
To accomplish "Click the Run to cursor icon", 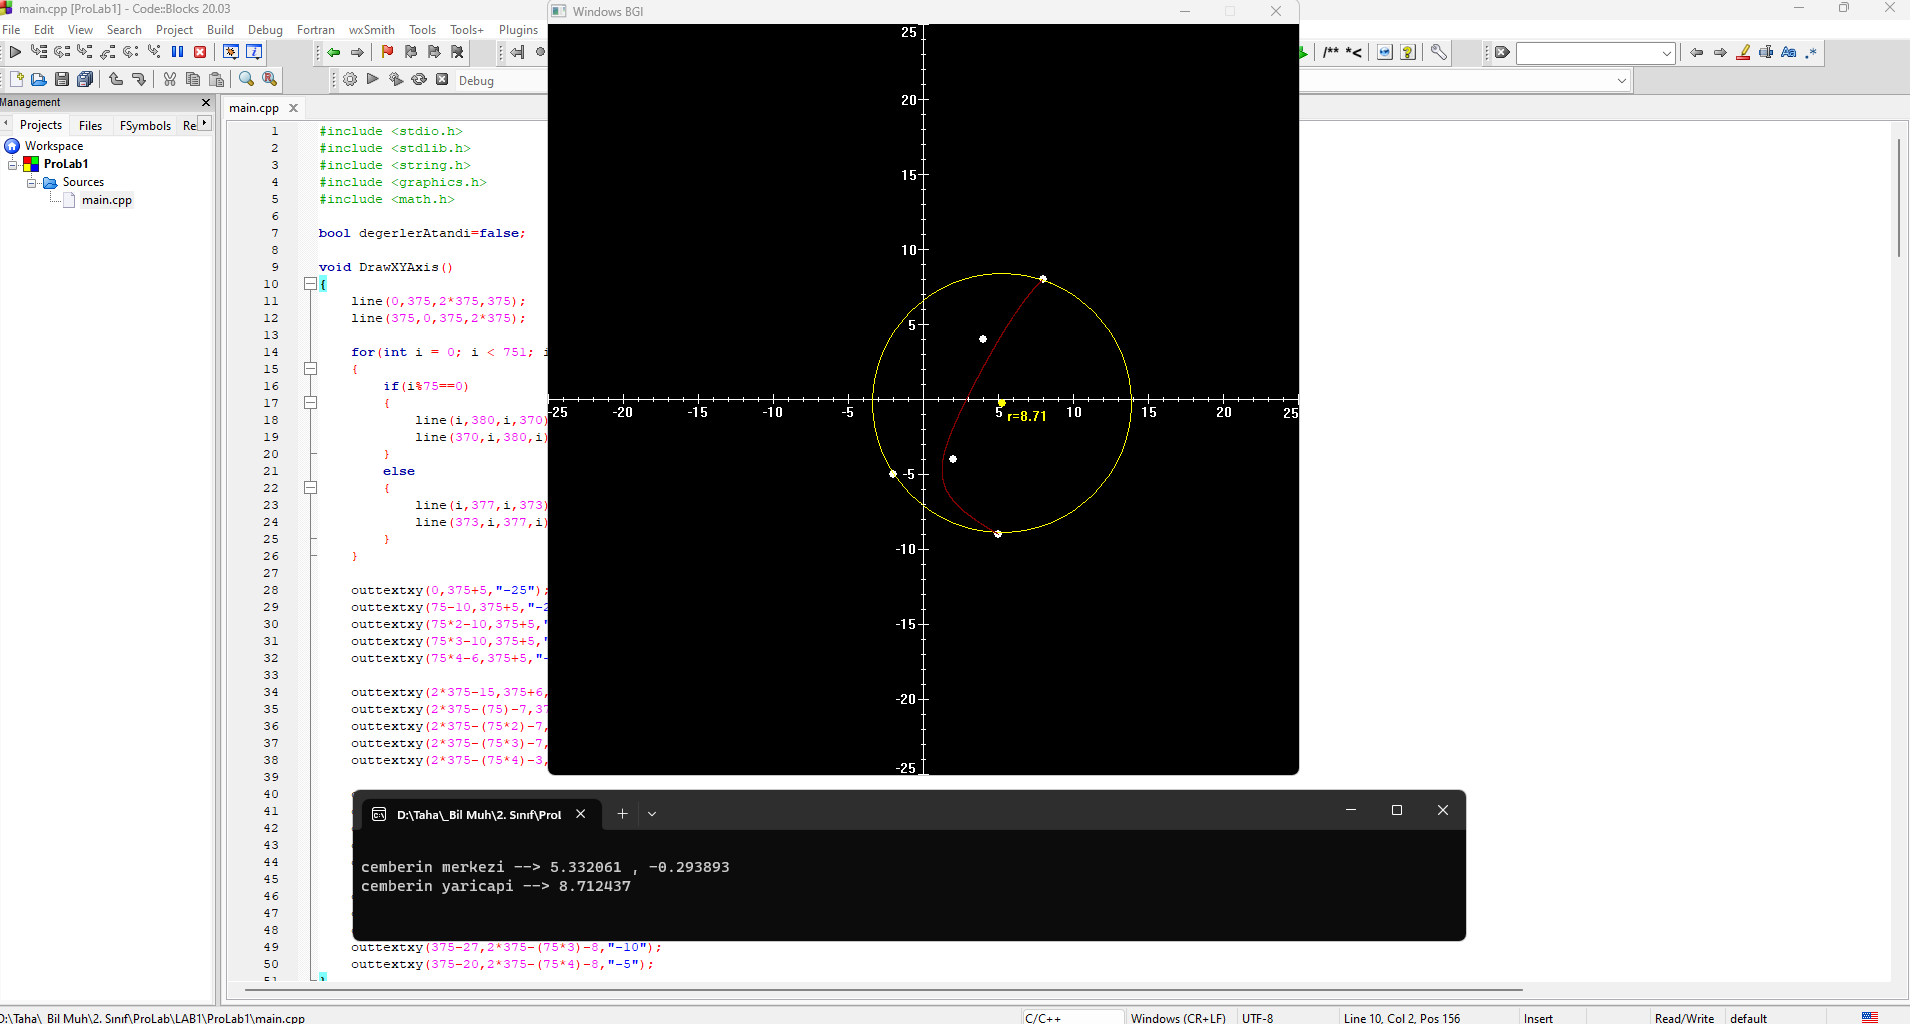I will 38,52.
